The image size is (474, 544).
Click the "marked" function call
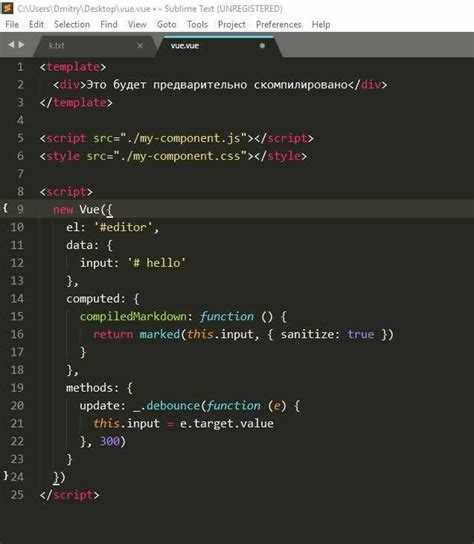[160, 334]
